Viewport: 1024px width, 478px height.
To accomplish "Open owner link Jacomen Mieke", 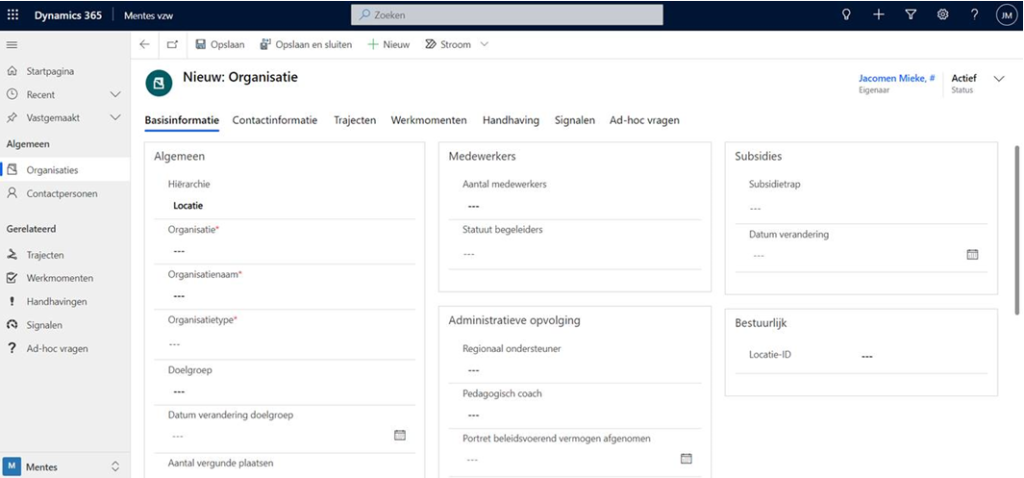I will coord(896,78).
